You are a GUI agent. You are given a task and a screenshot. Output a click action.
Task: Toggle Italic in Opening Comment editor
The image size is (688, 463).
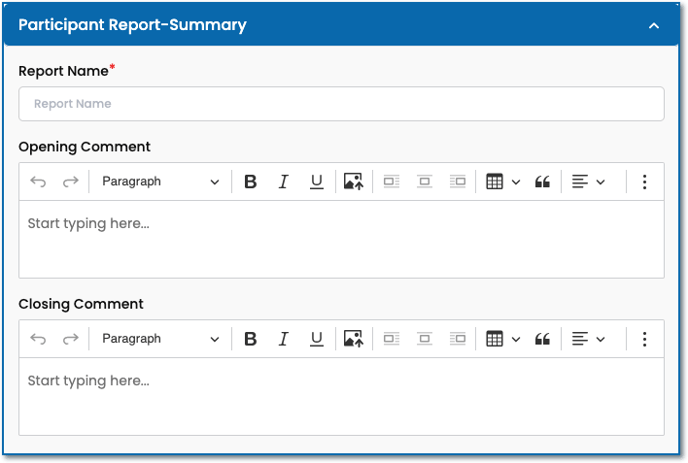coord(283,182)
